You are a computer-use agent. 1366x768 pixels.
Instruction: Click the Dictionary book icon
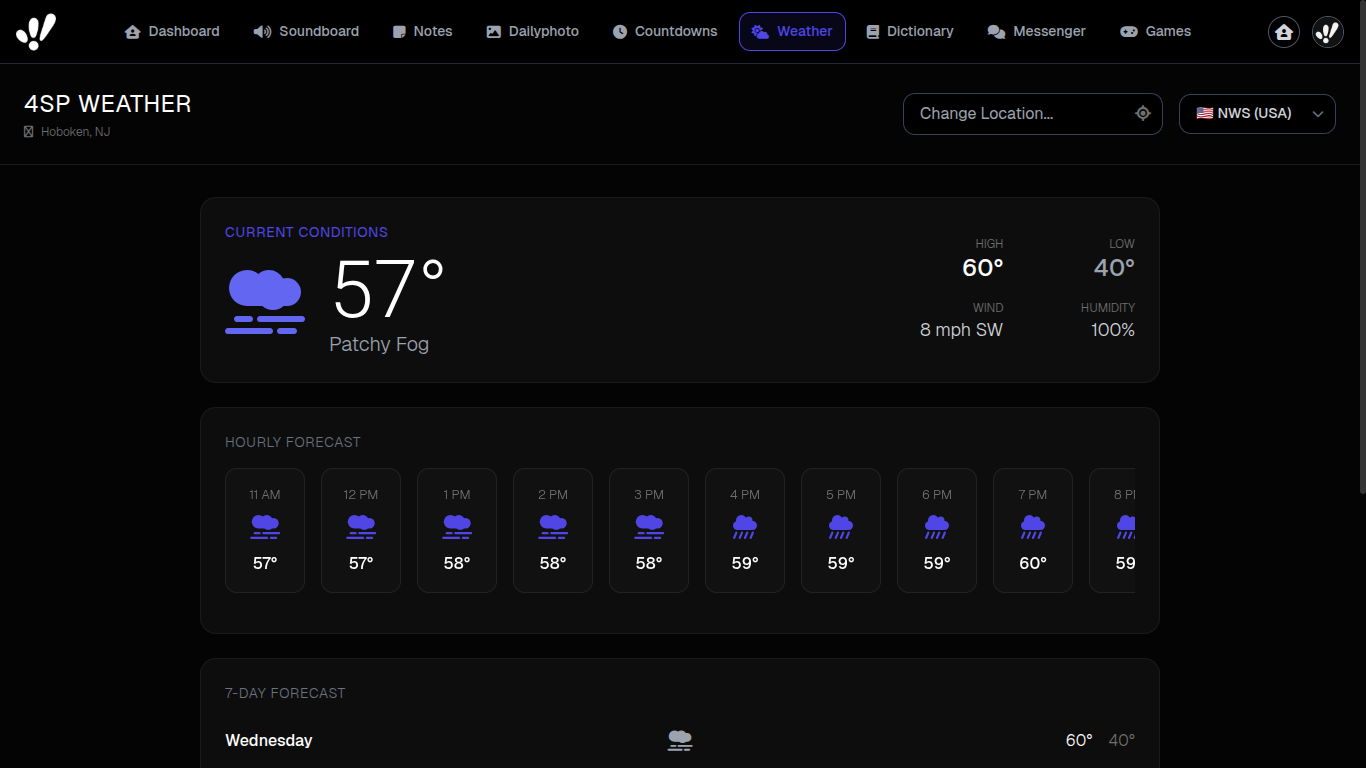click(x=874, y=31)
